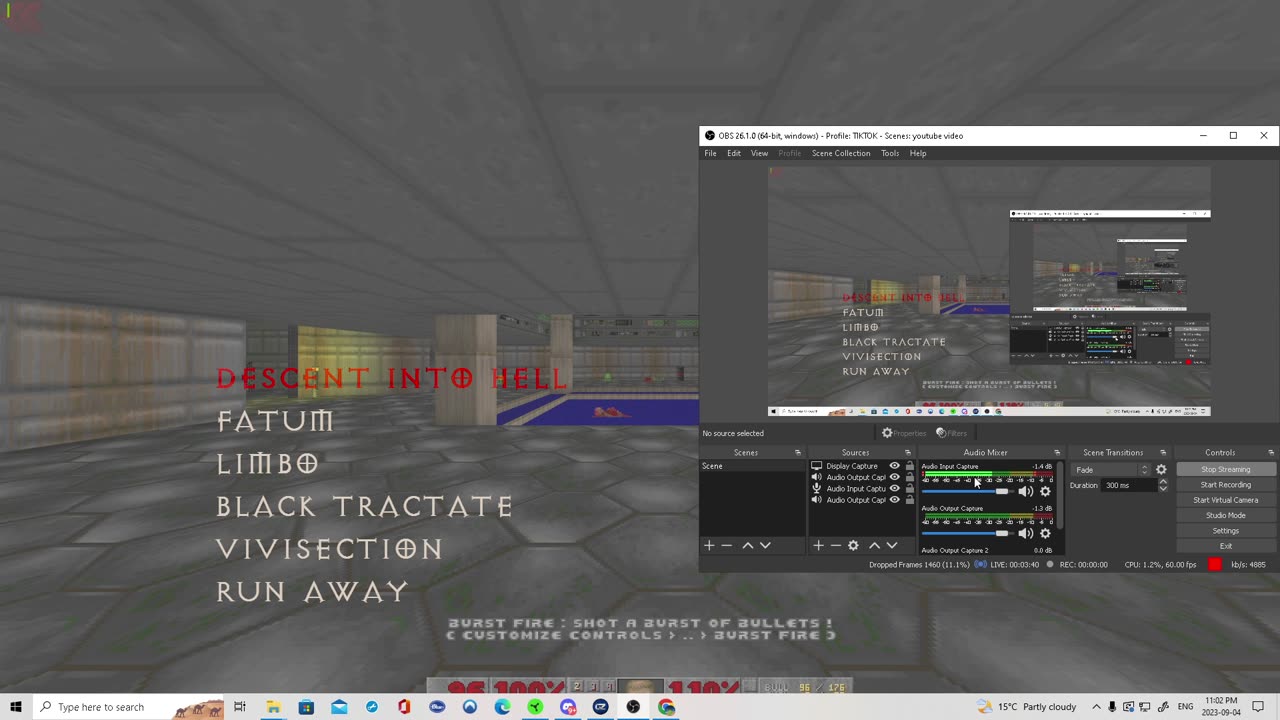Open the File menu in OBS

click(710, 153)
